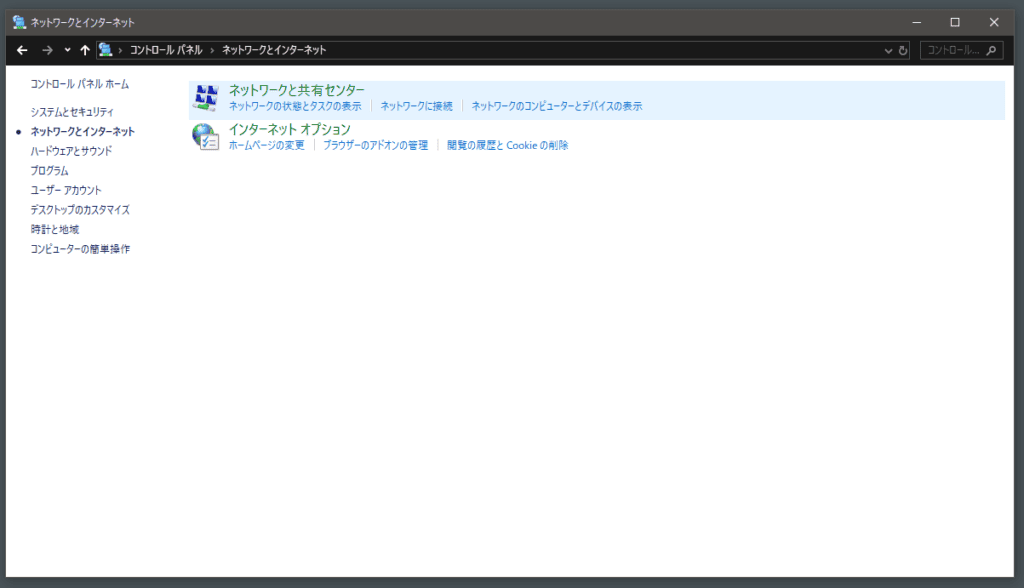Expand the chevron after the address bar icon
The width and height of the screenshot is (1024, 588).
pos(120,50)
